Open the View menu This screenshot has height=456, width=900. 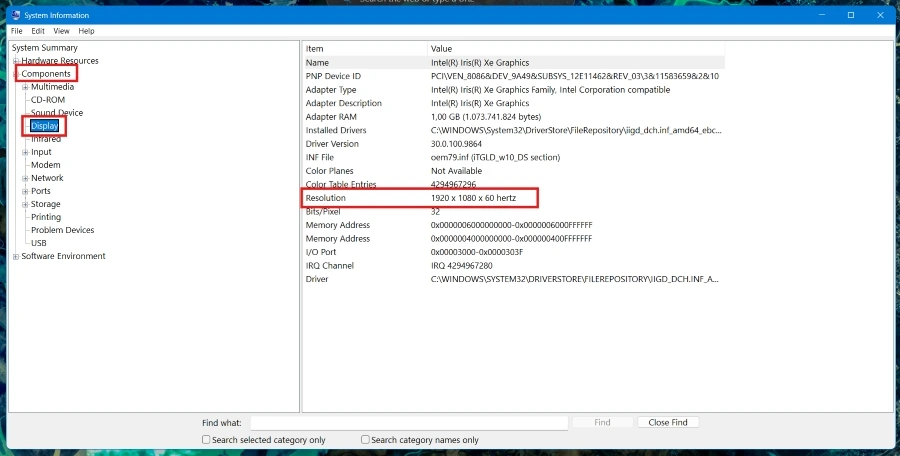61,31
